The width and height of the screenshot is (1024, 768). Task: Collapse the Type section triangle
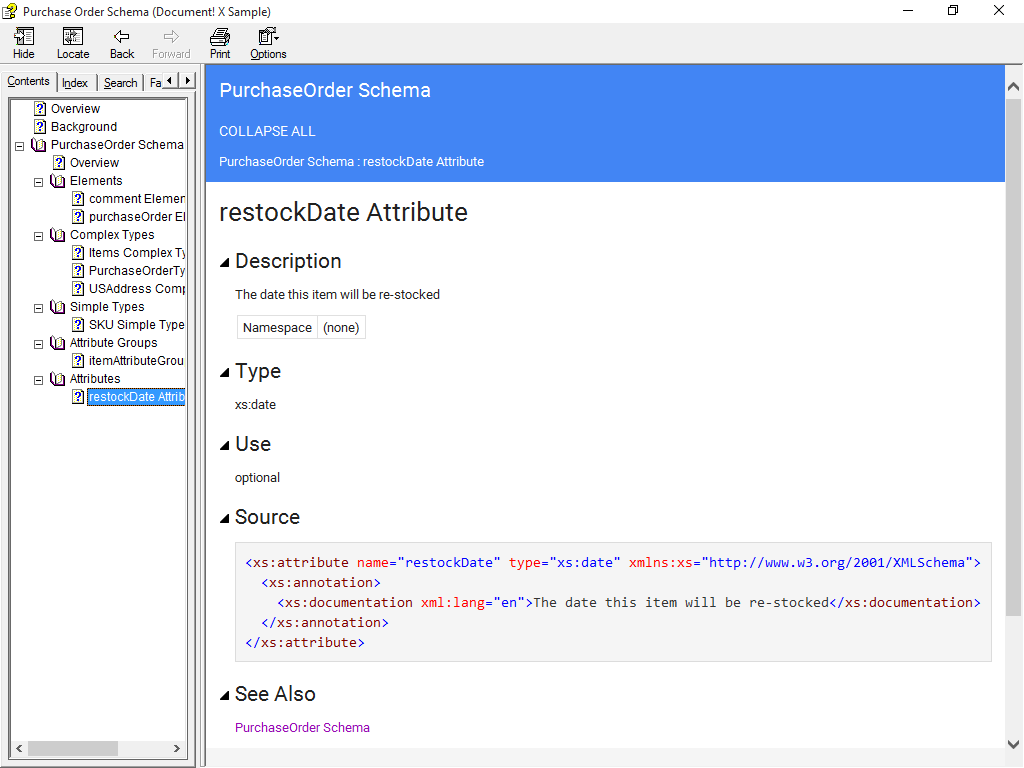coord(225,372)
